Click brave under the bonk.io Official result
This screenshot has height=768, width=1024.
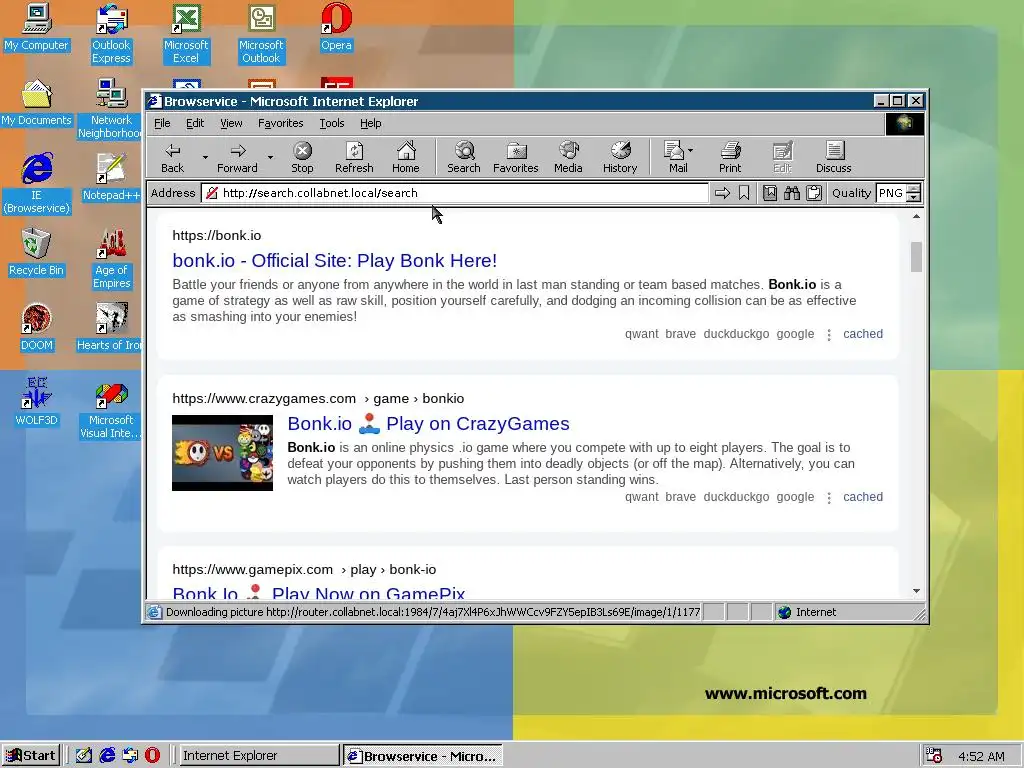coord(680,334)
